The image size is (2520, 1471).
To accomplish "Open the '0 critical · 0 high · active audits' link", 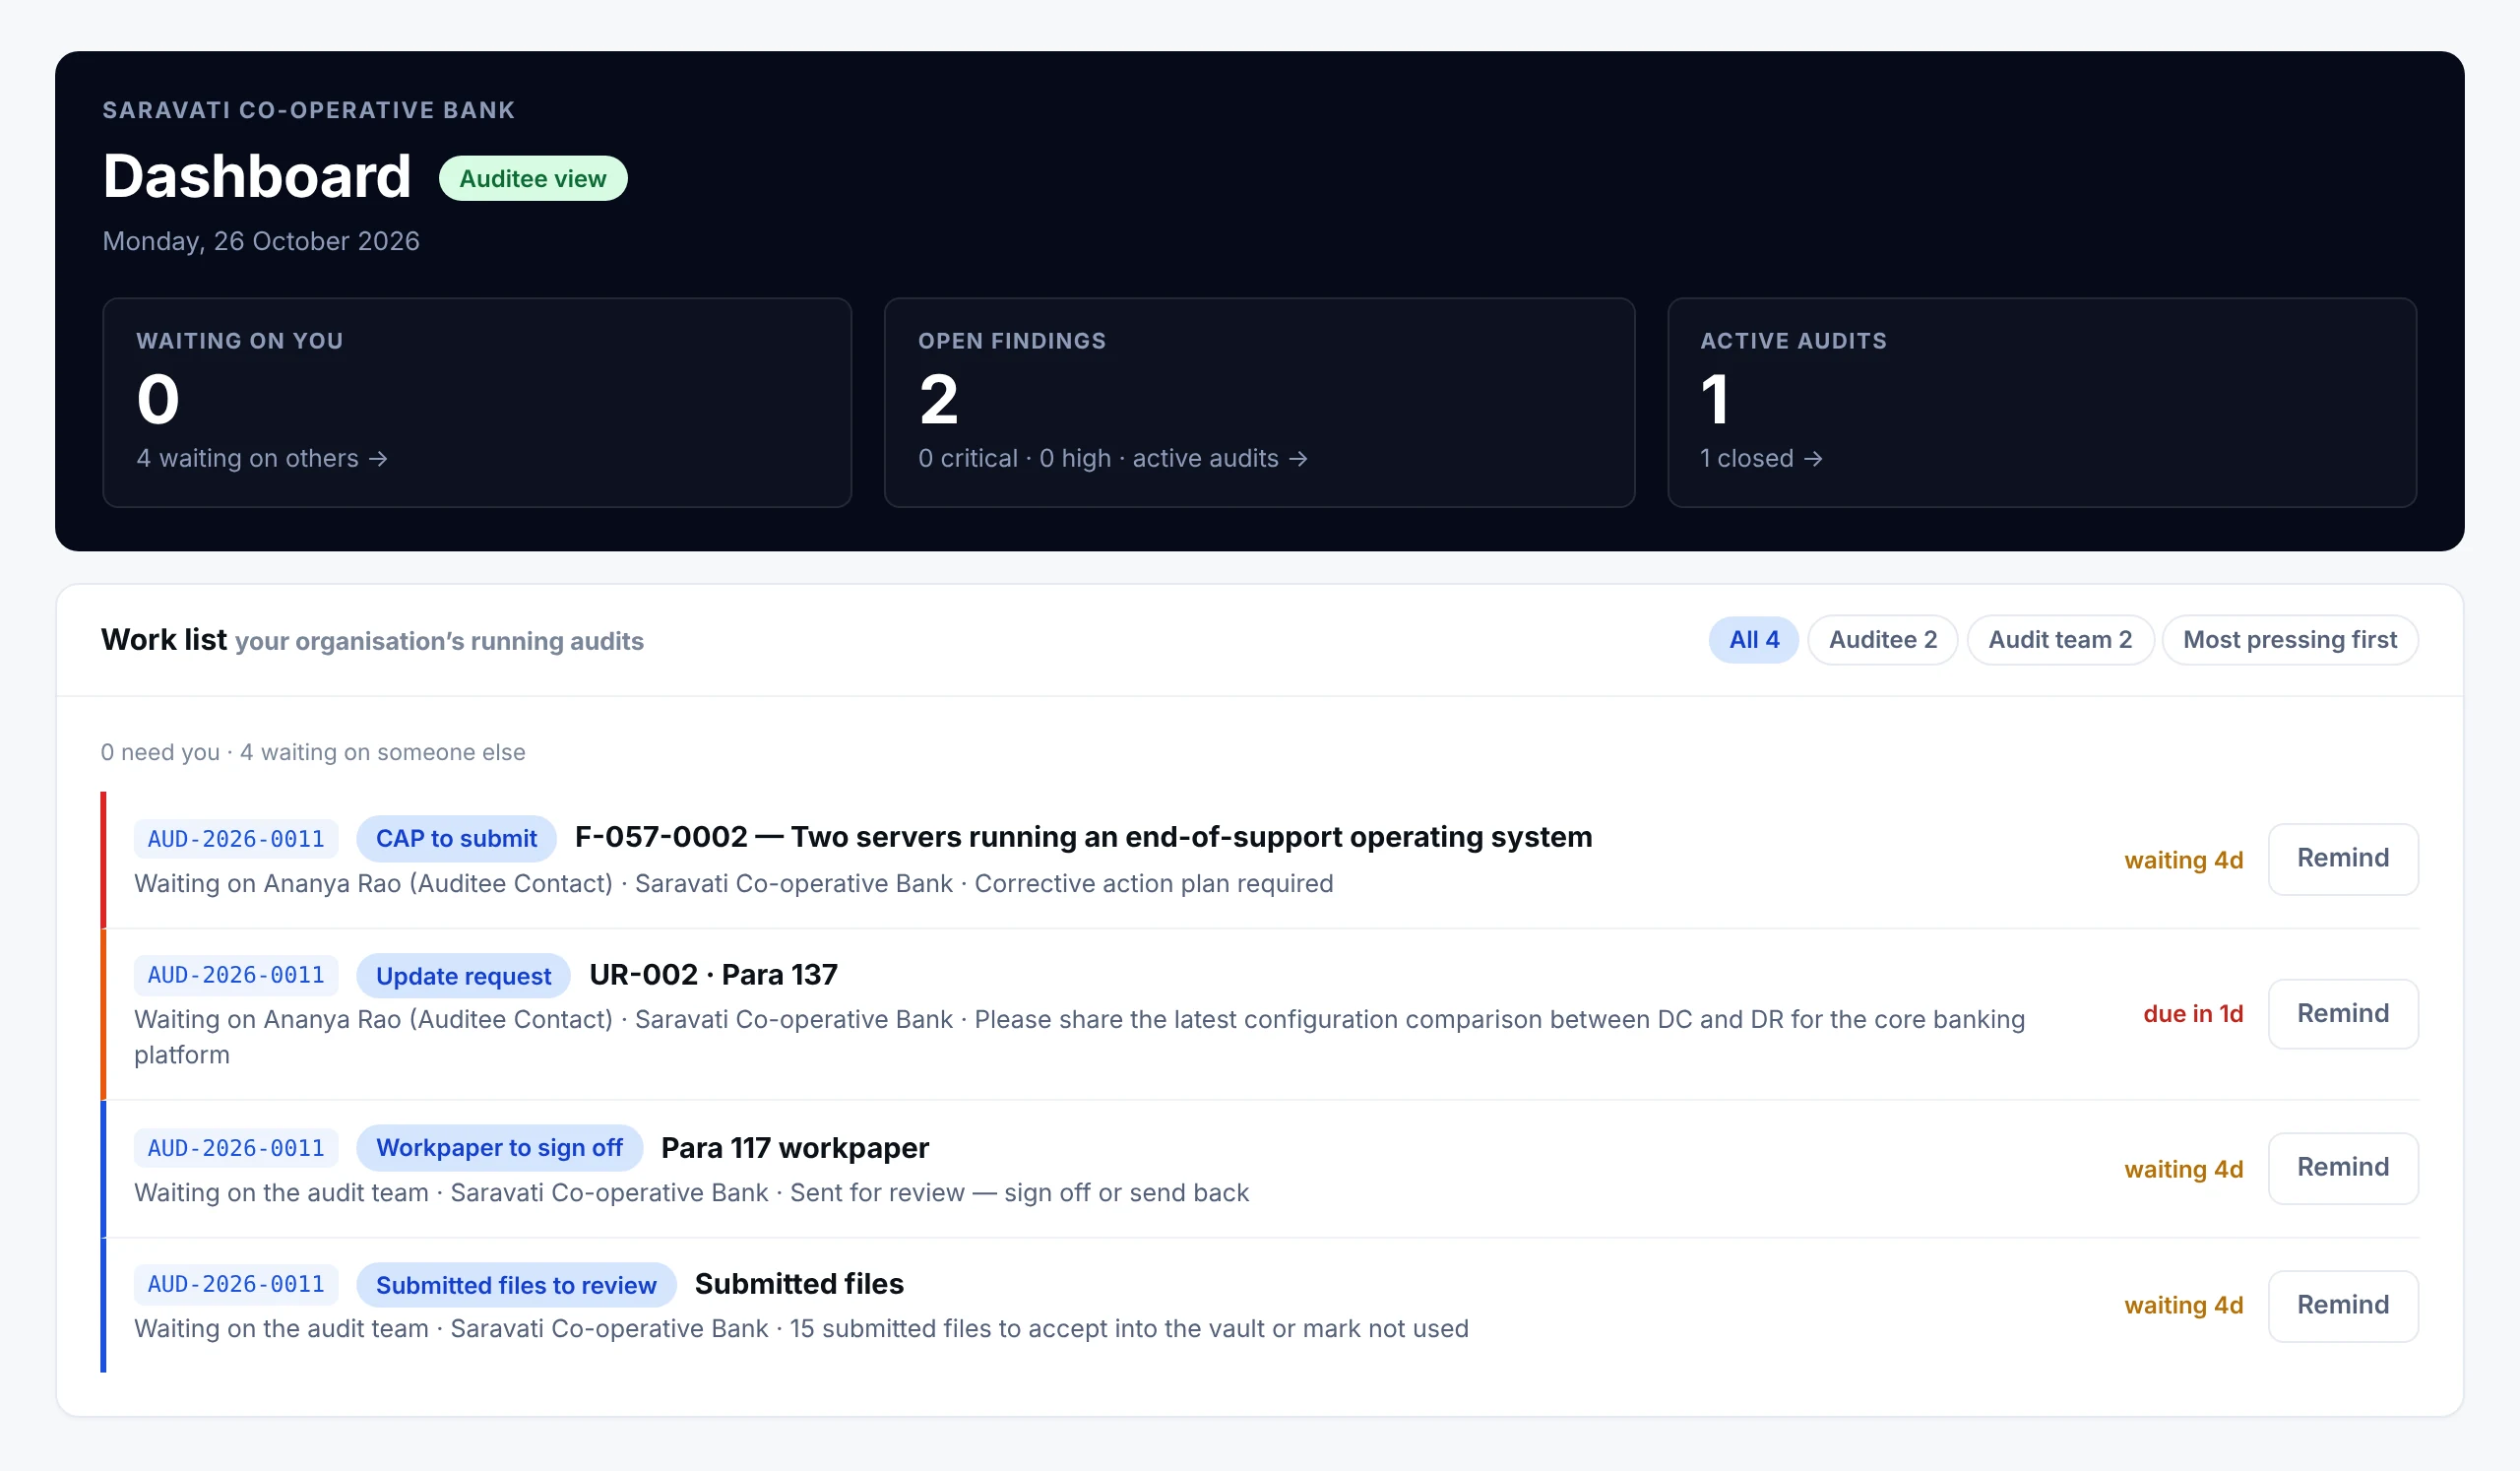I will pos(1113,458).
